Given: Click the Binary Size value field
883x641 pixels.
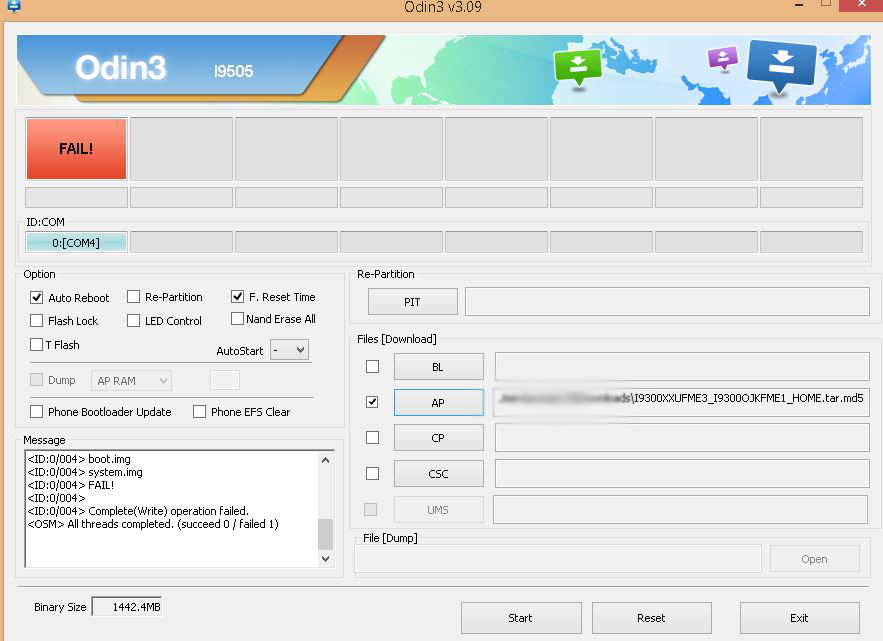Looking at the screenshot, I should coord(127,607).
